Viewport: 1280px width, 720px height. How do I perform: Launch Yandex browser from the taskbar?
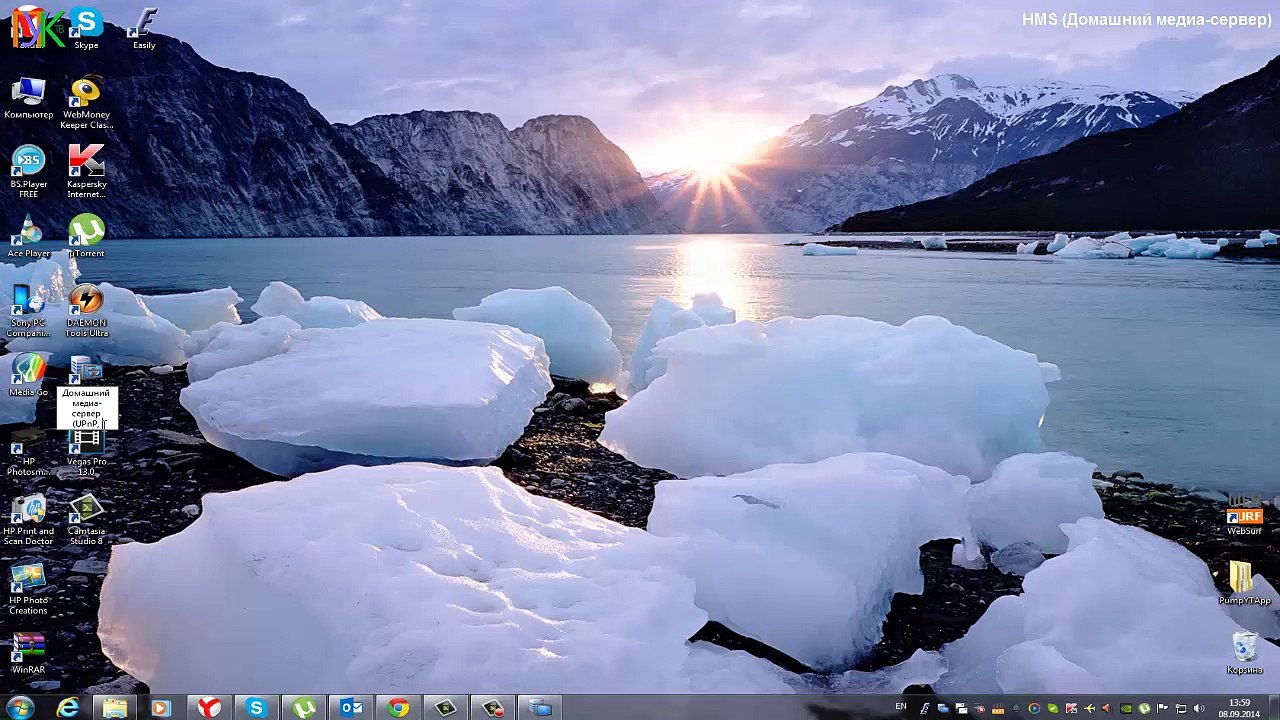click(209, 707)
